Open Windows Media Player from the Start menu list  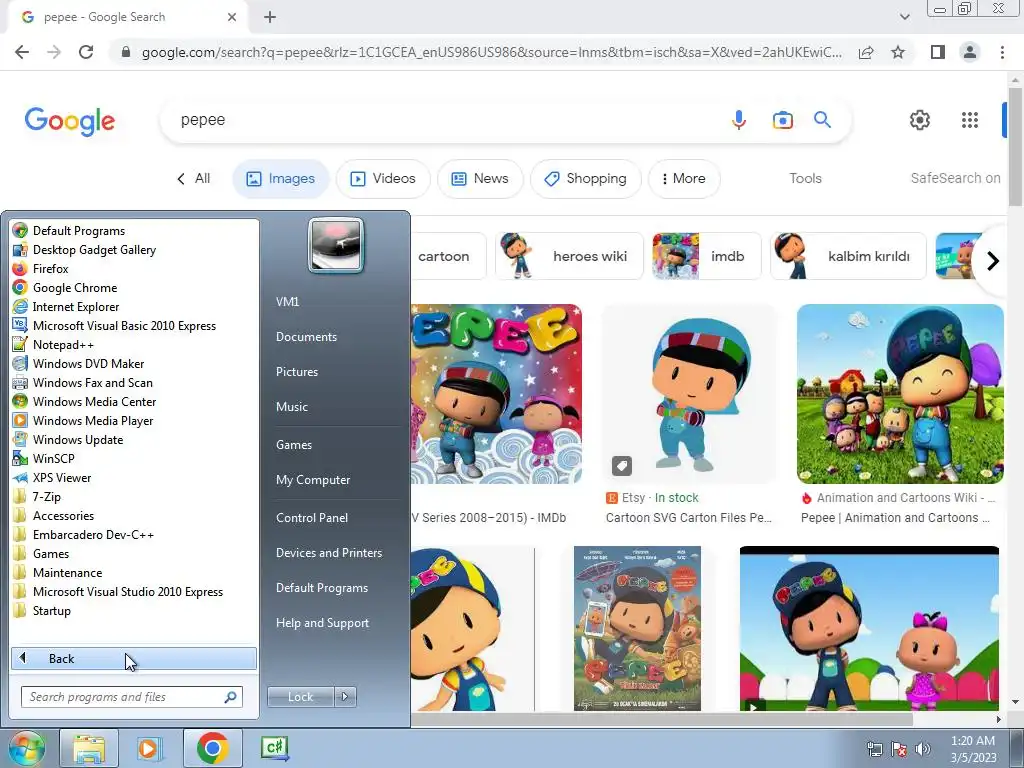(x=83, y=420)
